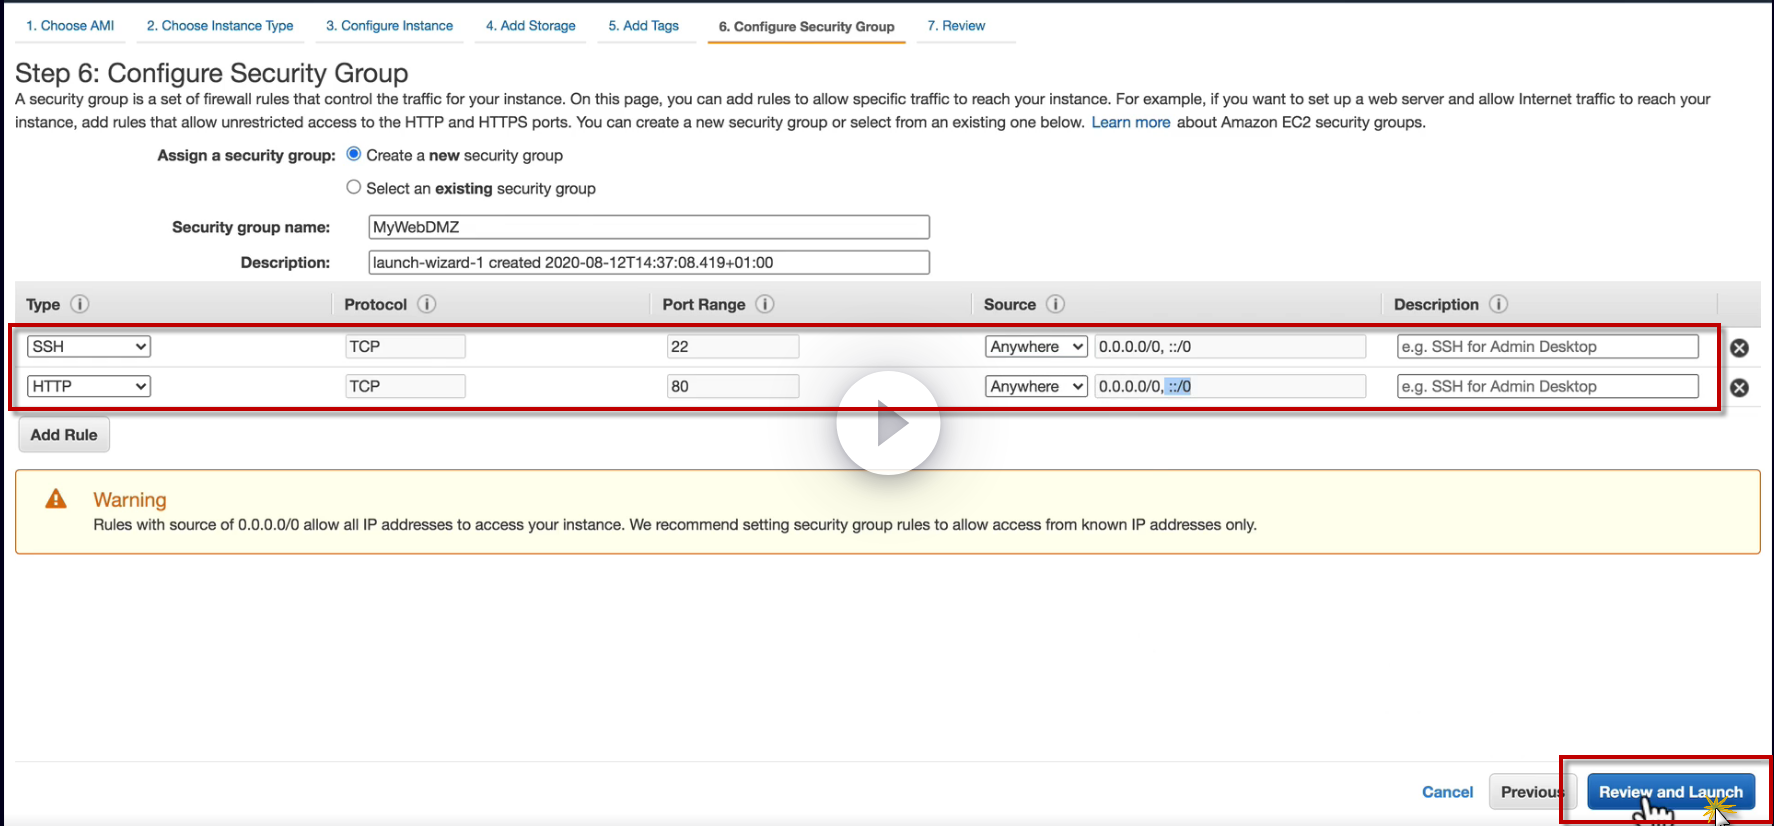Click 'Step 6: Configure Security Group' heading
This screenshot has width=1774, height=826.
click(212, 73)
